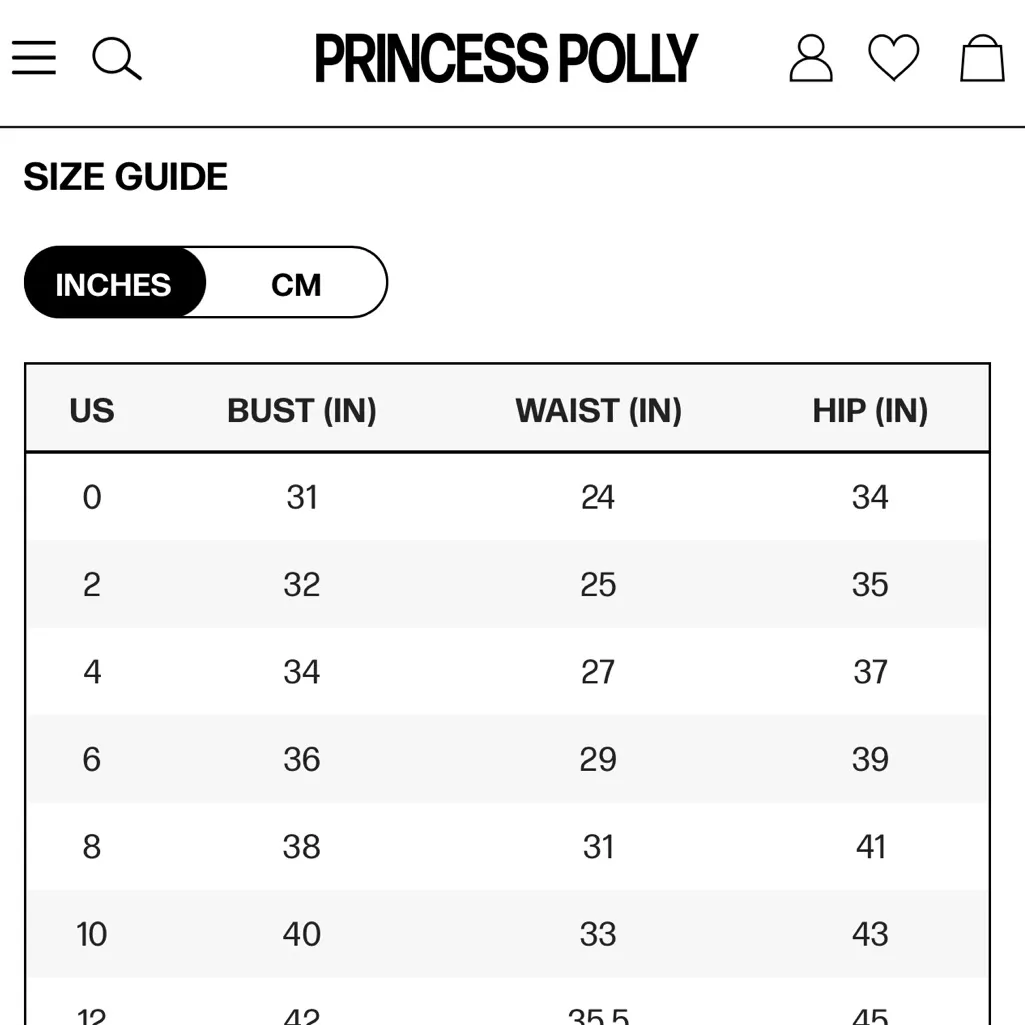Switch size guide to CM
Screen dimensions: 1025x1025
[296, 285]
